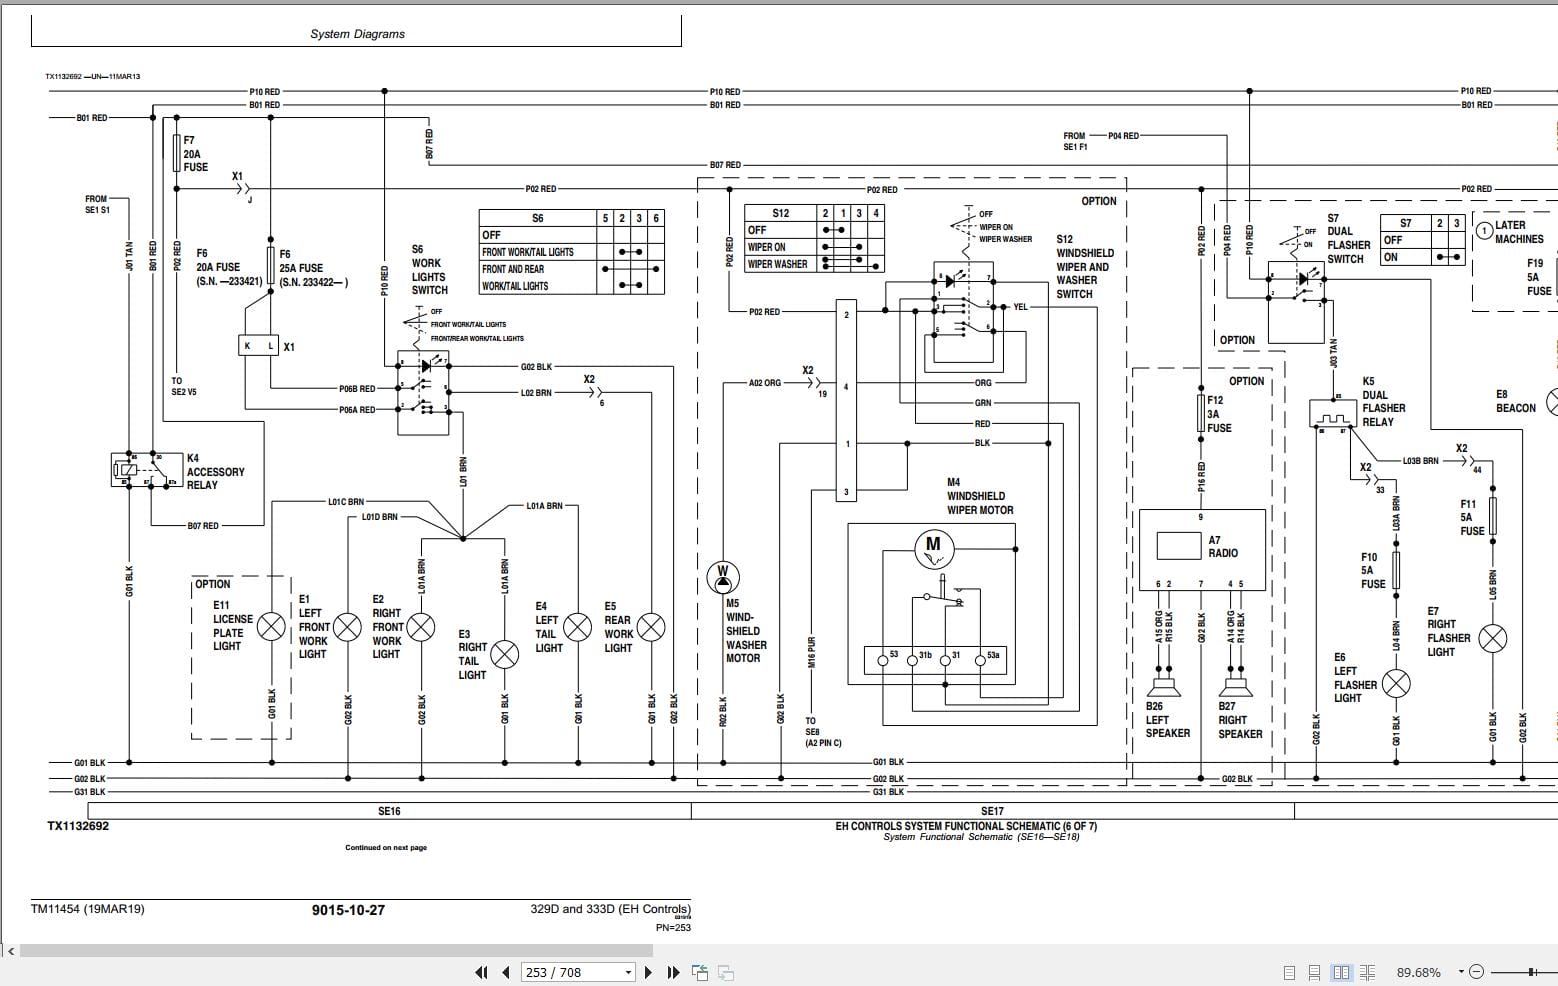
Task: Click the zoom slider handle
Action: pyautogui.click(x=1531, y=972)
